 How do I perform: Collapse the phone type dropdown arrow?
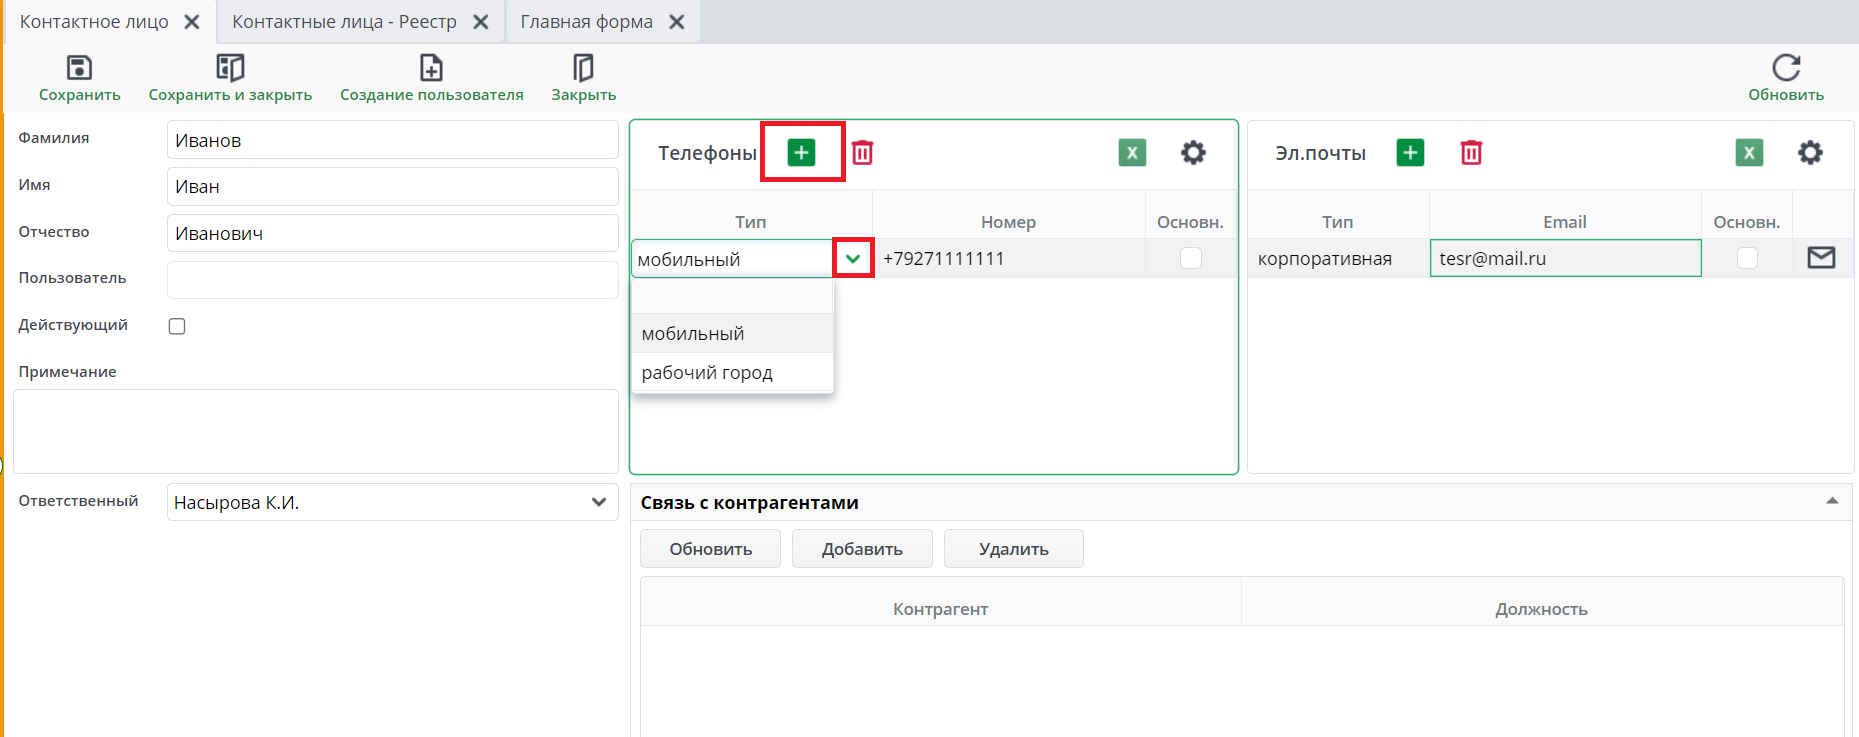click(853, 258)
